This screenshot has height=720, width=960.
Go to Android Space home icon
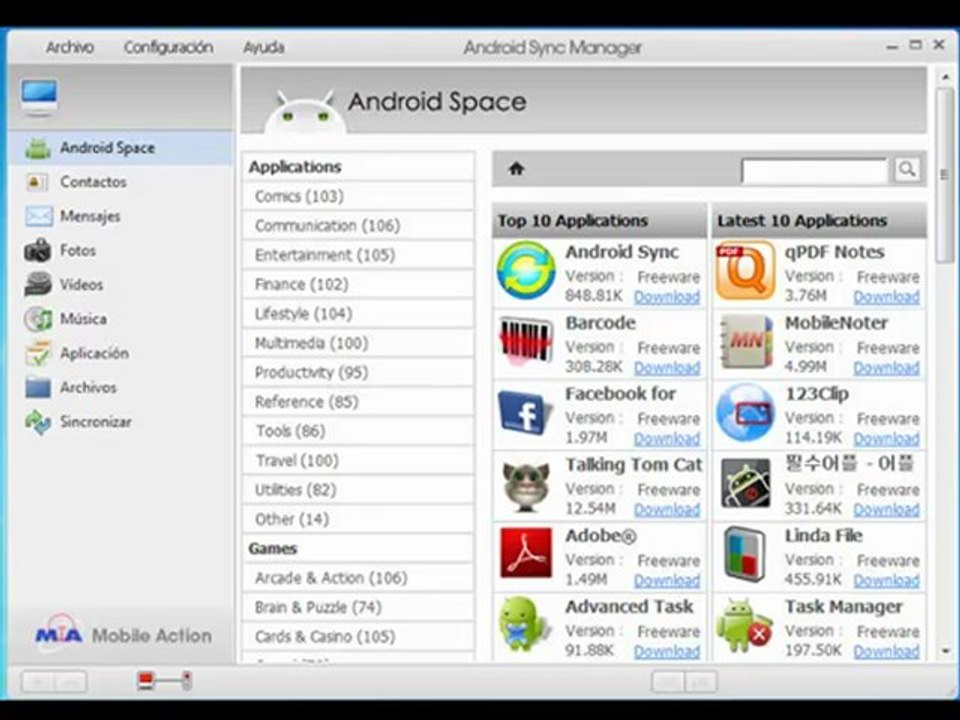pos(516,169)
